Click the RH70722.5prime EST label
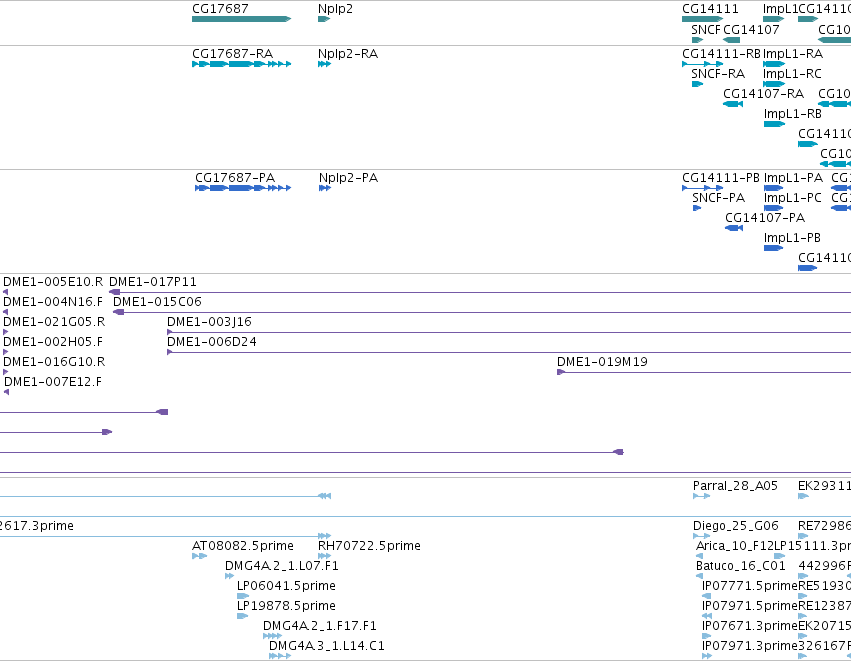 pos(370,546)
